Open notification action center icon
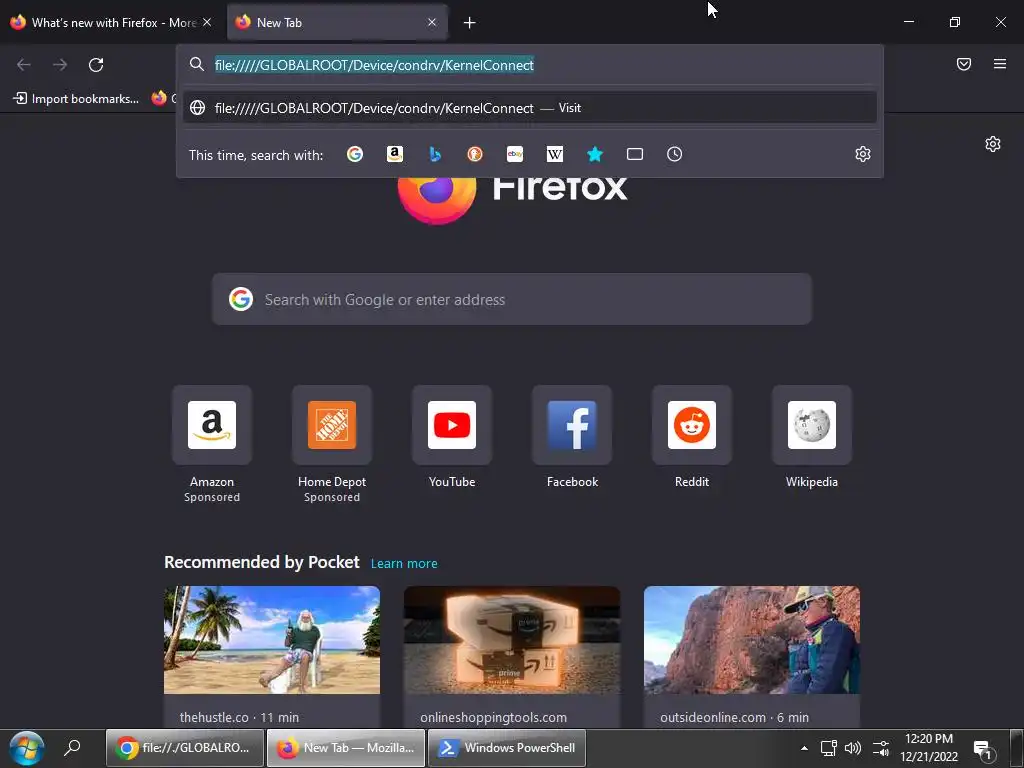 pos(983,750)
